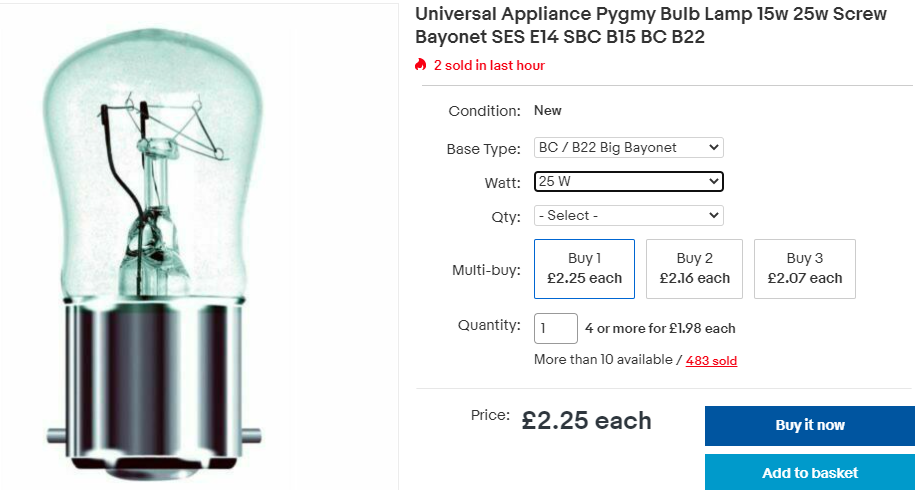This screenshot has height=490, width=923.
Task: Click the 'Multi-buy:' label
Action: (x=484, y=270)
